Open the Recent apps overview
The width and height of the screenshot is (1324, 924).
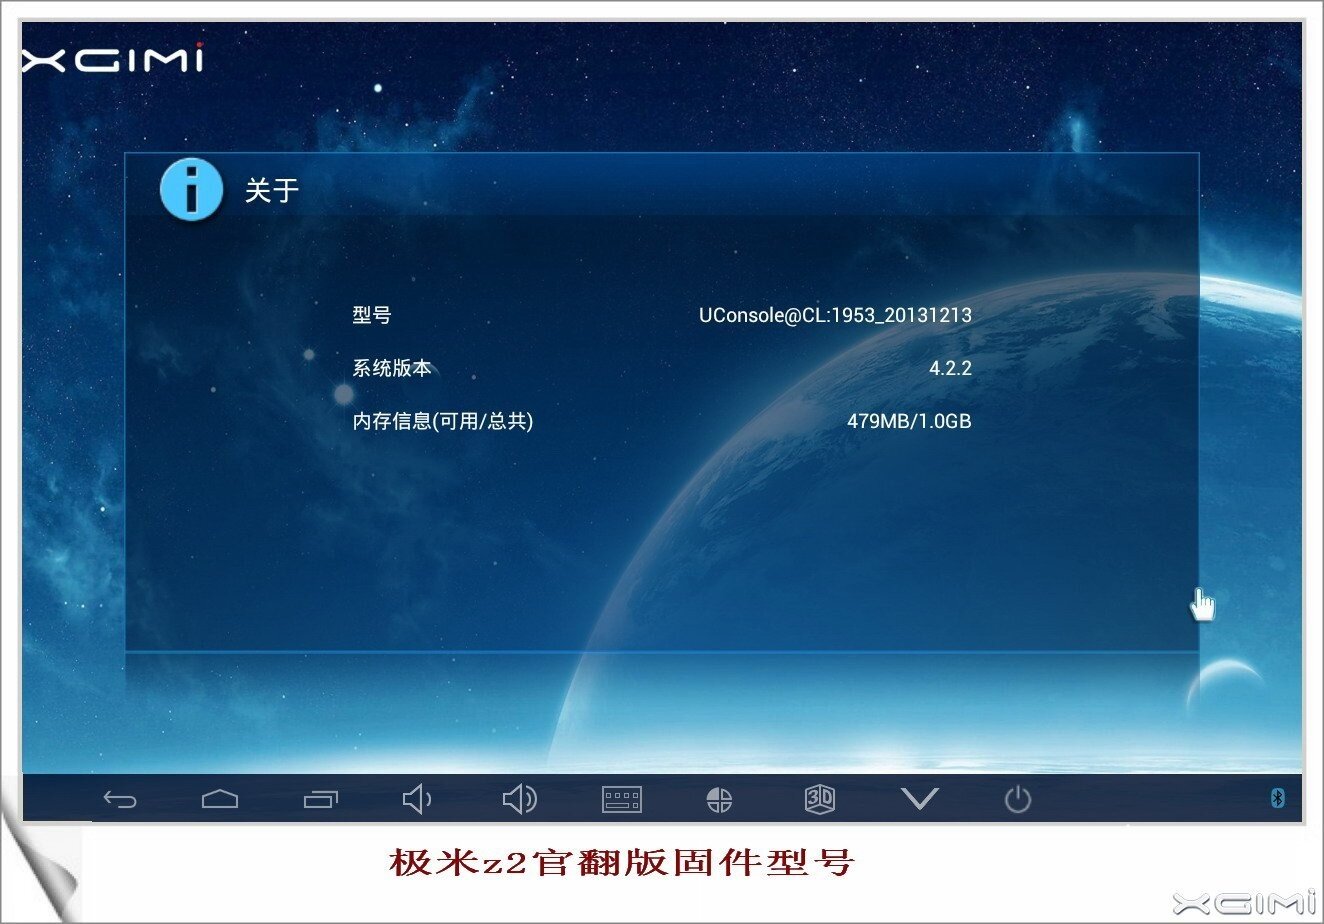click(x=321, y=799)
